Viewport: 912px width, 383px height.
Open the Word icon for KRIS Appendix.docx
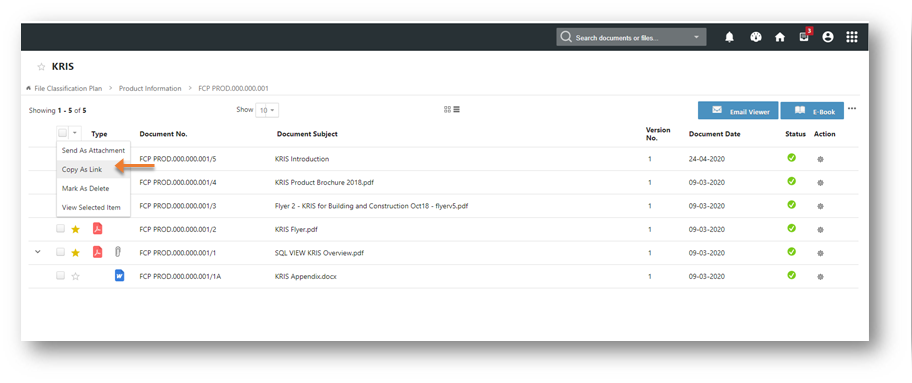119,275
